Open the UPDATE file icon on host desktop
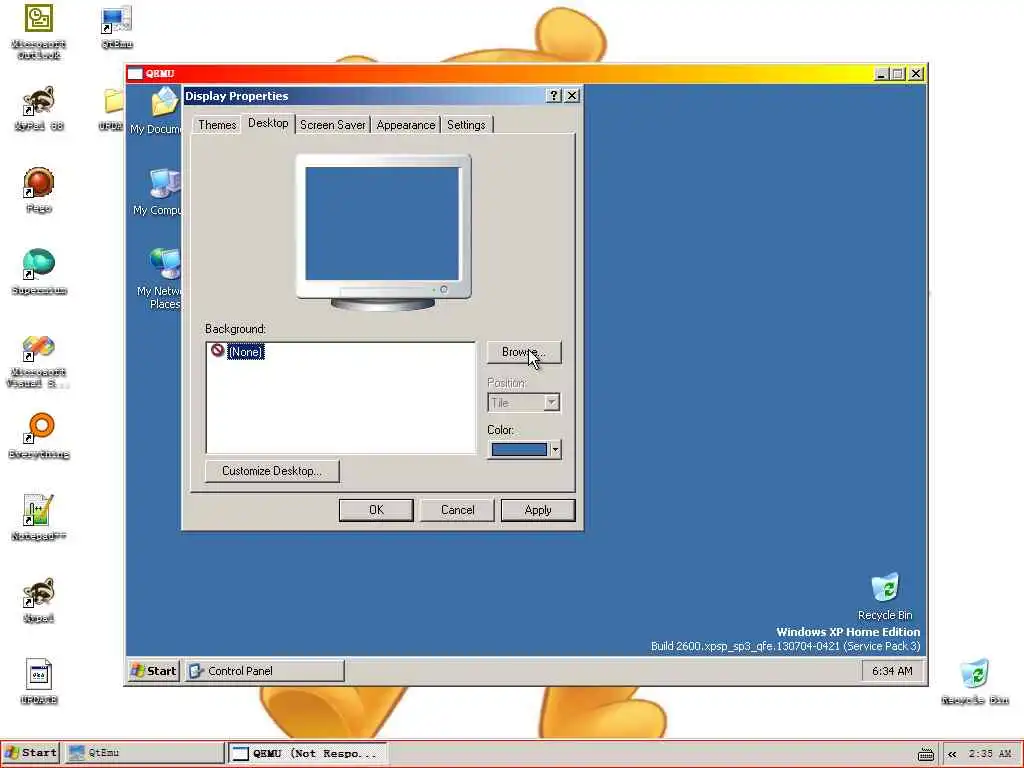This screenshot has width=1024, height=768. point(39,675)
